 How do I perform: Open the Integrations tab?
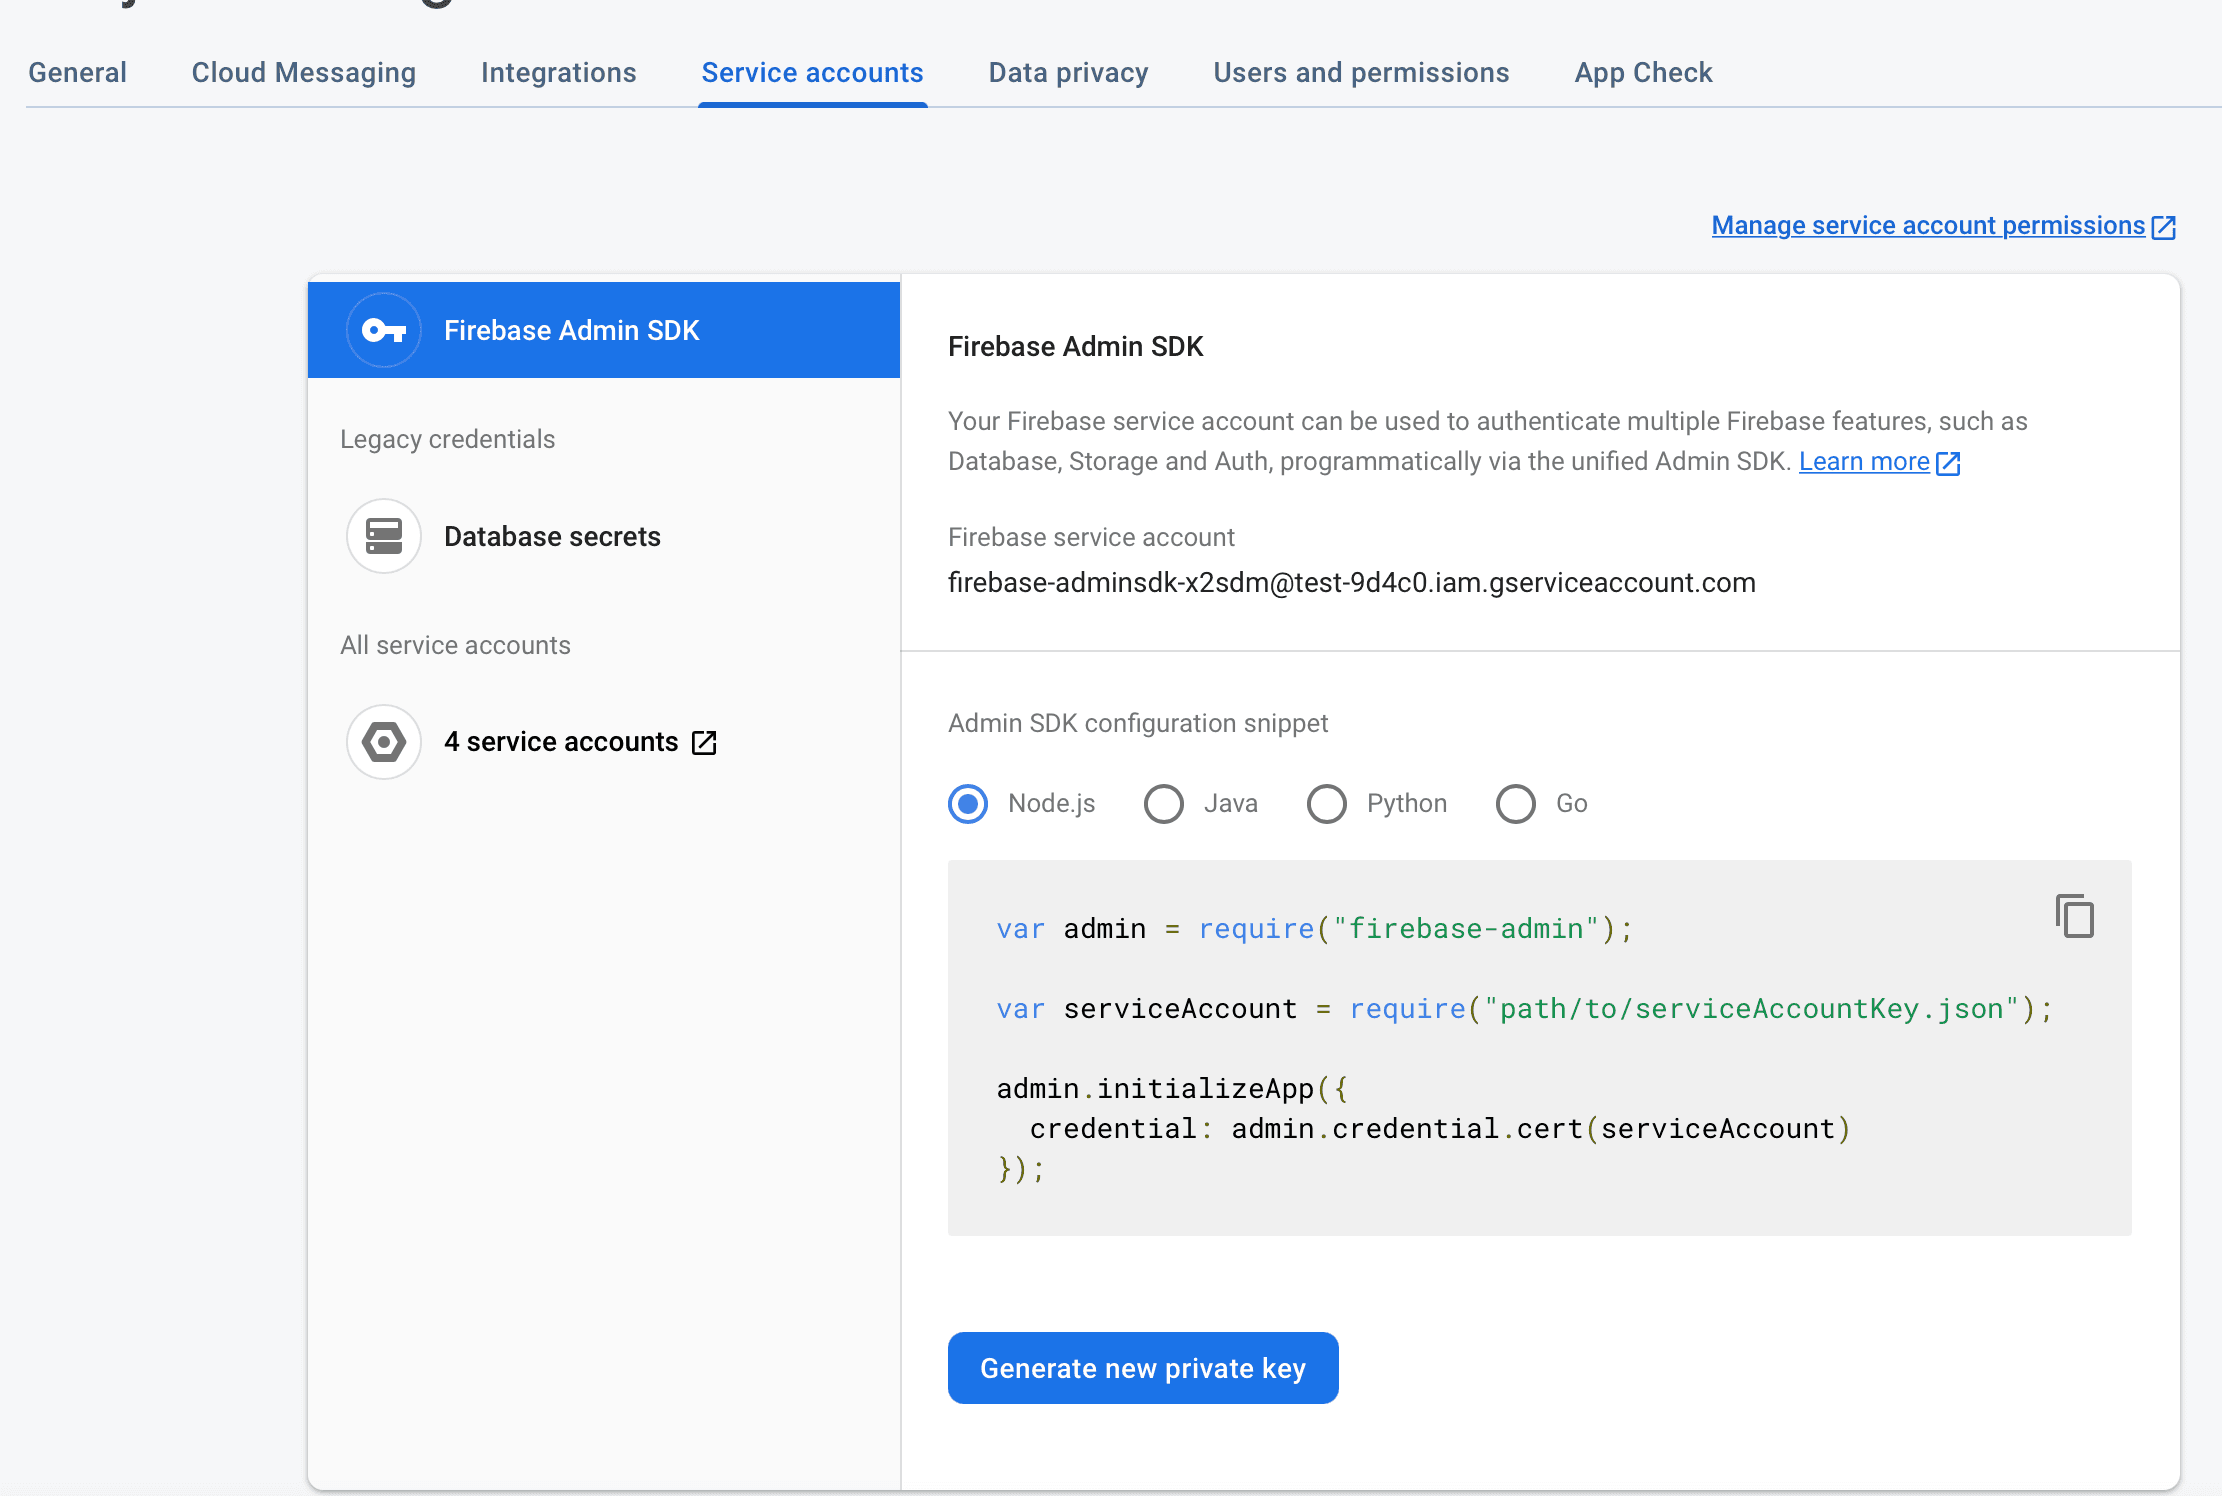point(559,73)
